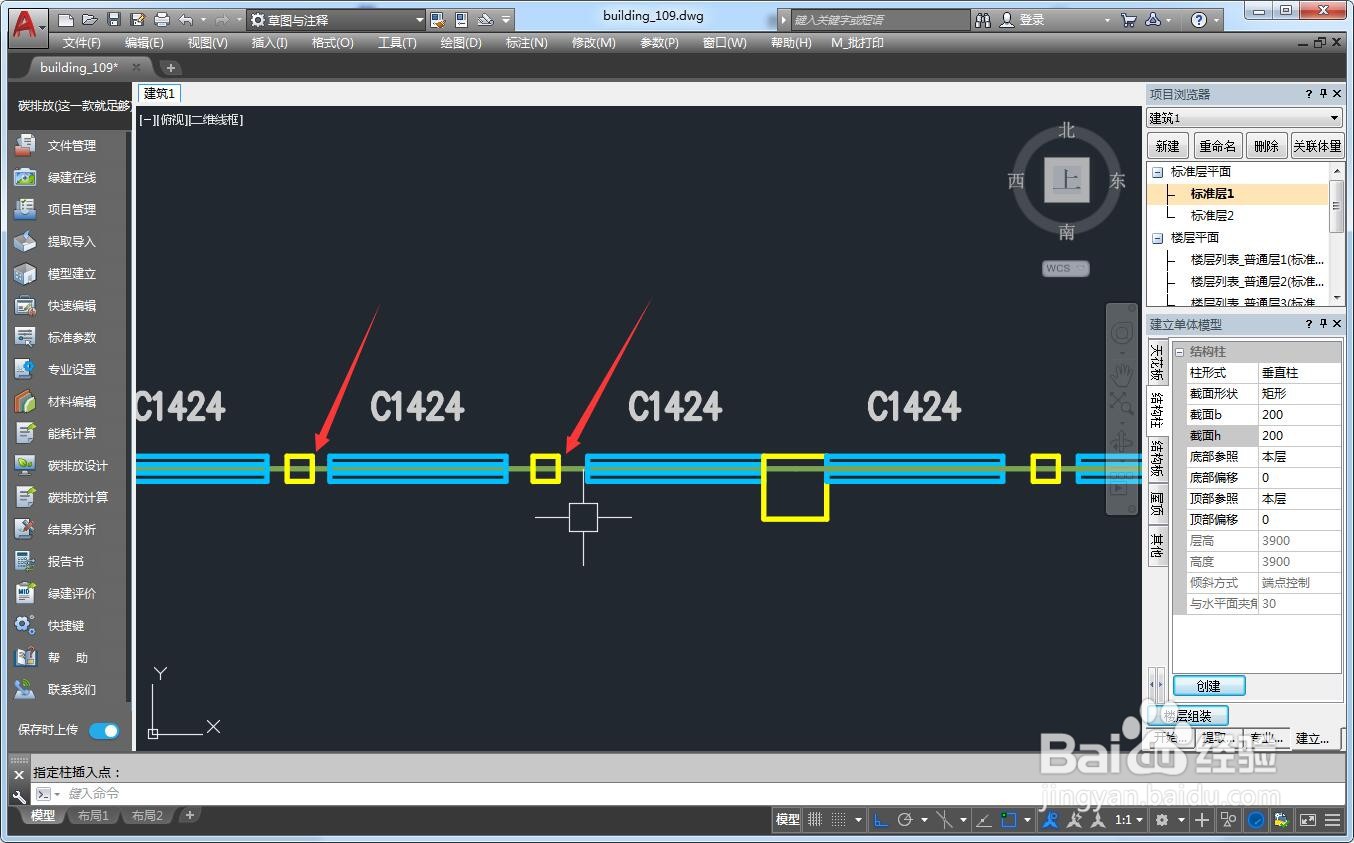Image resolution: width=1354 pixels, height=843 pixels.
Task: Click the 关联体量 button
Action: tap(1317, 146)
